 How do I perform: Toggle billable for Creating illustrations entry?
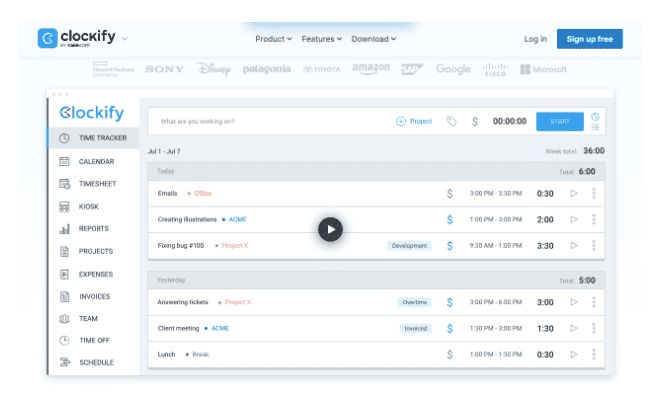click(x=449, y=219)
